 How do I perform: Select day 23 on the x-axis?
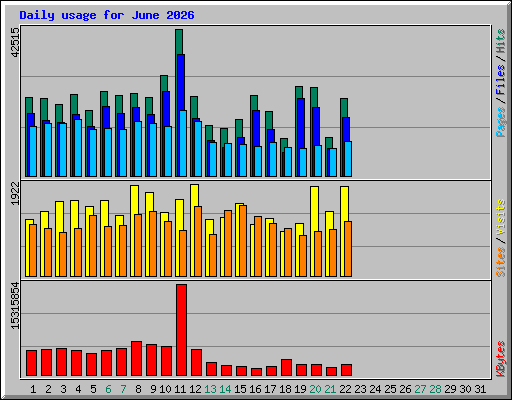[x=360, y=389]
